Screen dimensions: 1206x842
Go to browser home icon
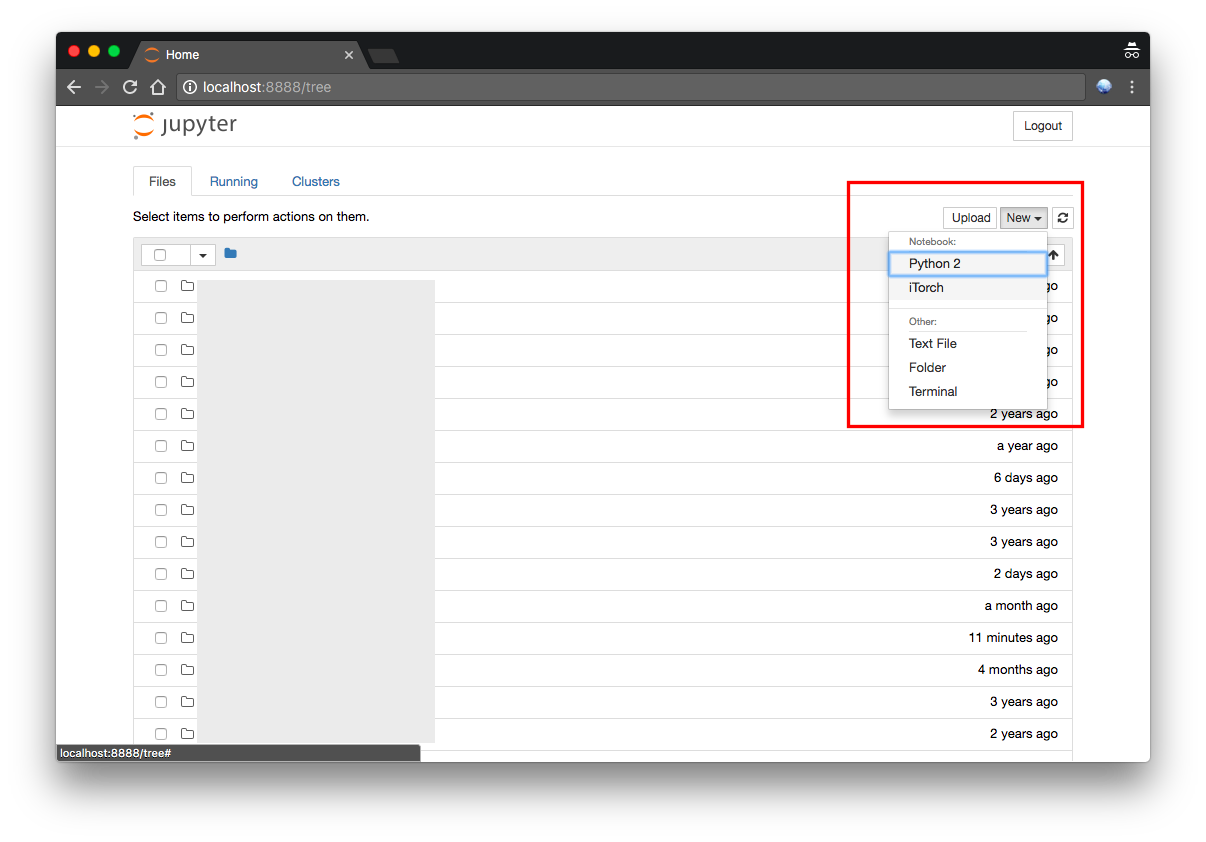pyautogui.click(x=157, y=87)
